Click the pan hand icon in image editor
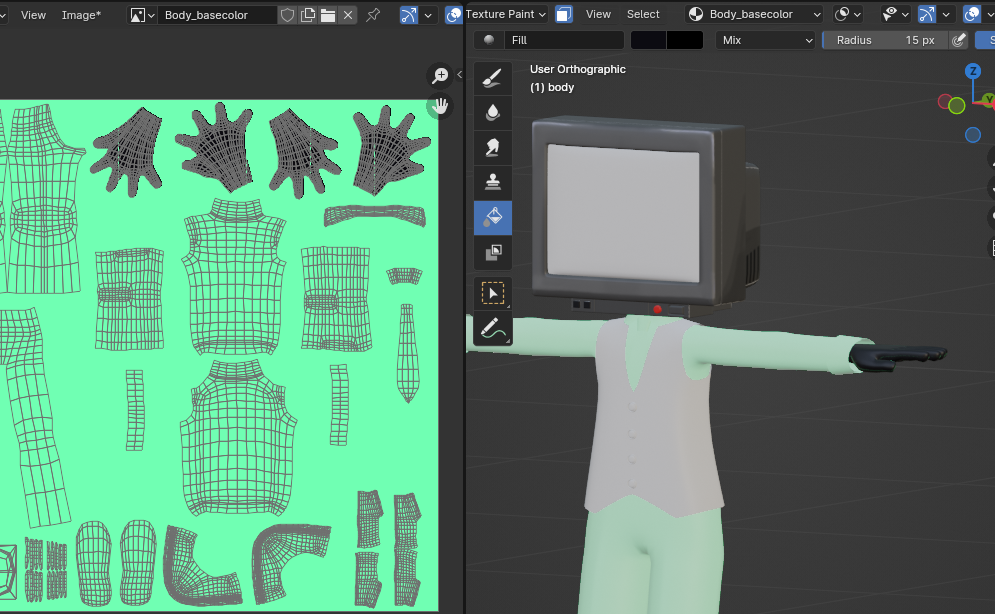 tap(440, 106)
